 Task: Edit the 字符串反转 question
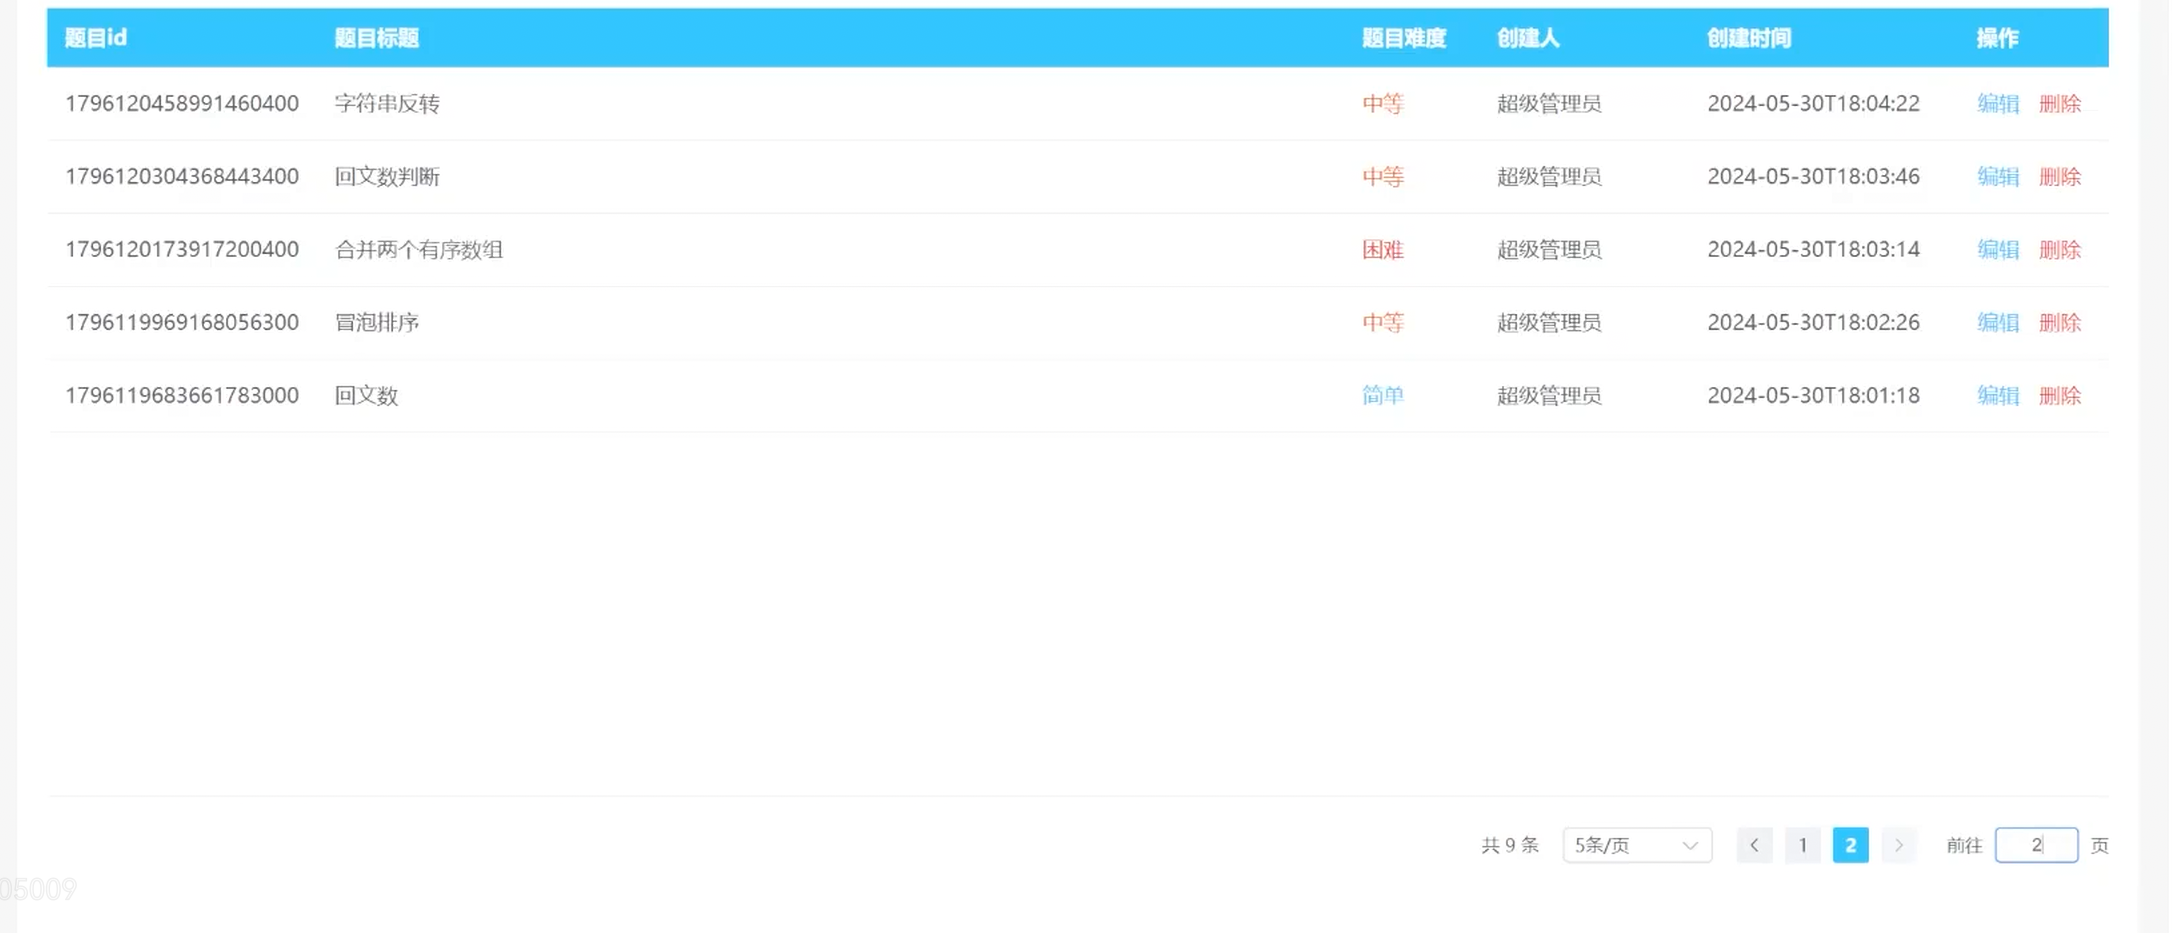click(1997, 103)
